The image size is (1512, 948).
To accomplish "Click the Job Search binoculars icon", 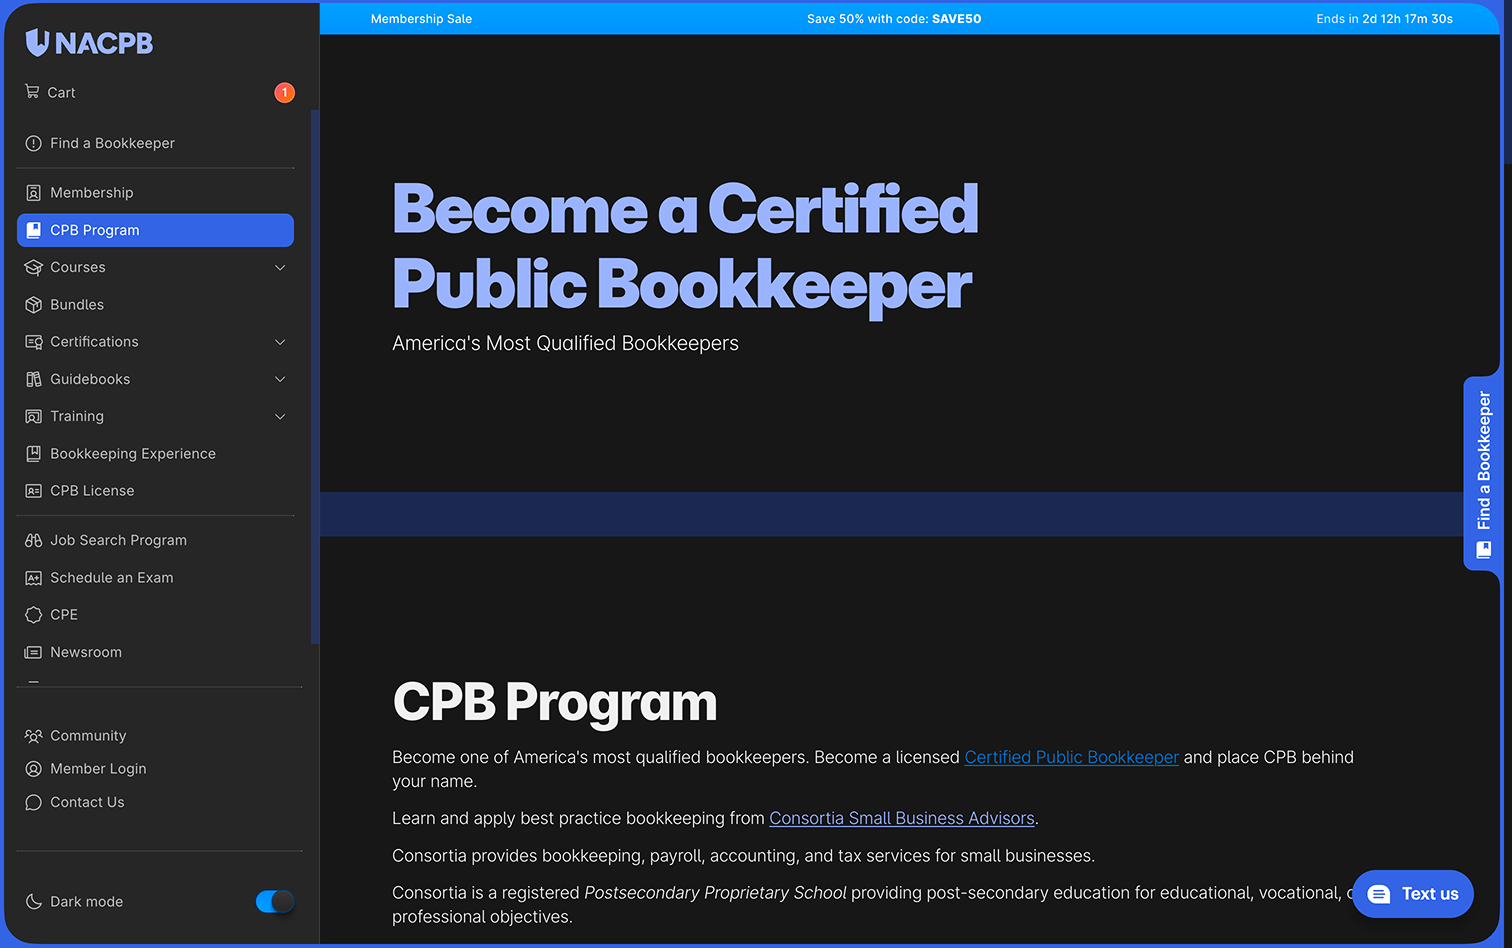I will click(x=33, y=540).
